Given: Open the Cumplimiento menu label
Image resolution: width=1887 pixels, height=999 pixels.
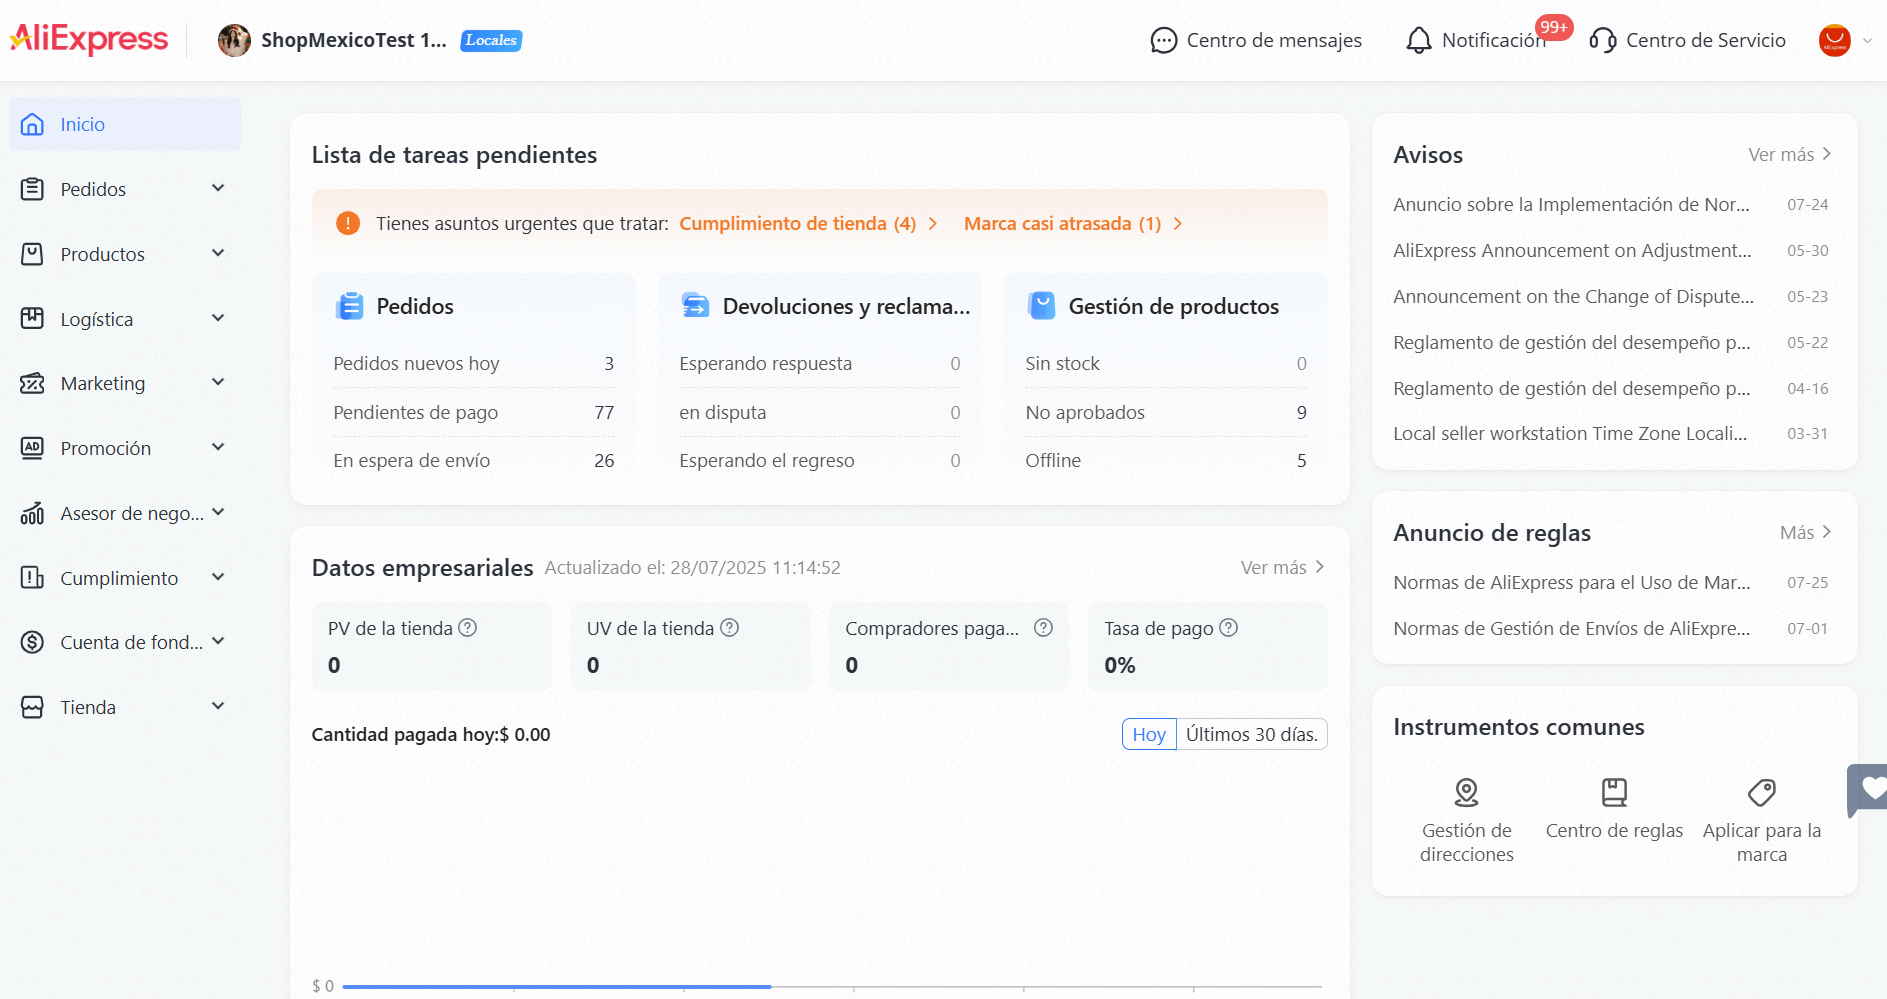Looking at the screenshot, I should pyautogui.click(x=119, y=578).
